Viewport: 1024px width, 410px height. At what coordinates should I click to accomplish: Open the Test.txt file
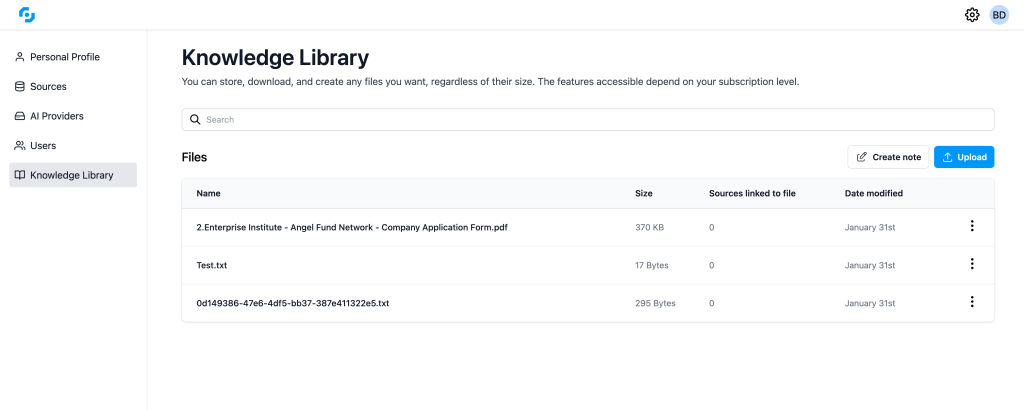[x=212, y=266]
